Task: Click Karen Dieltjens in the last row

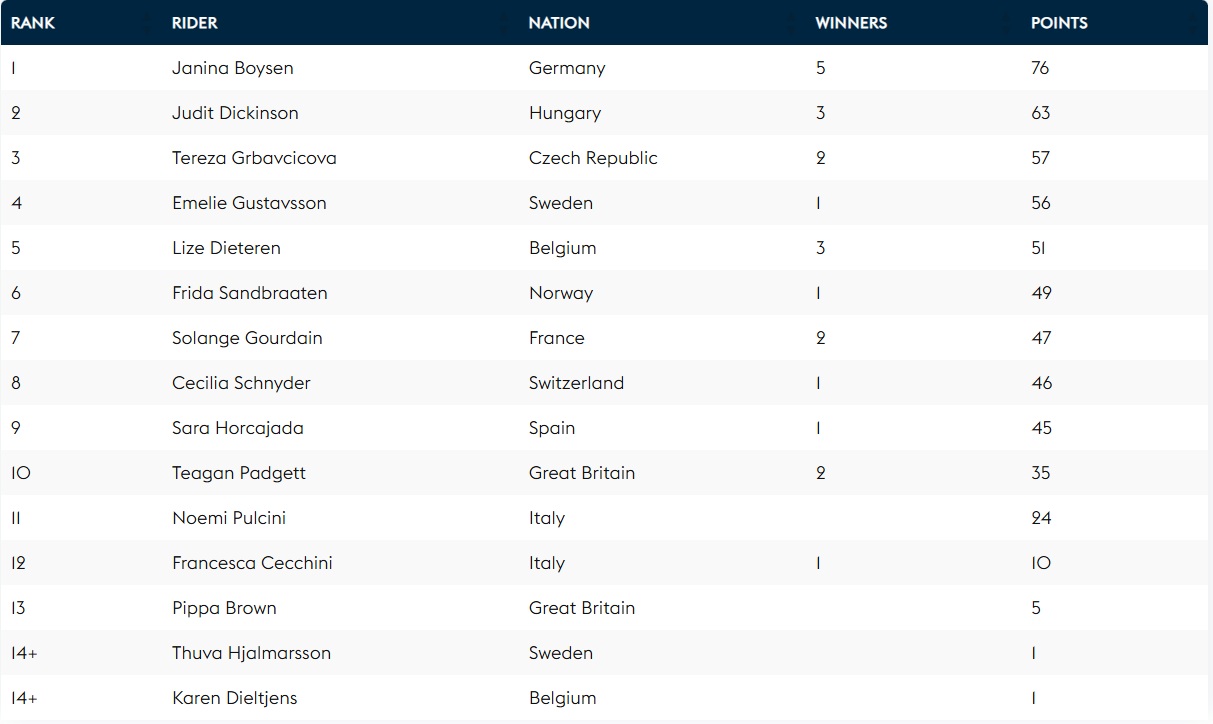Action: pyautogui.click(x=234, y=698)
